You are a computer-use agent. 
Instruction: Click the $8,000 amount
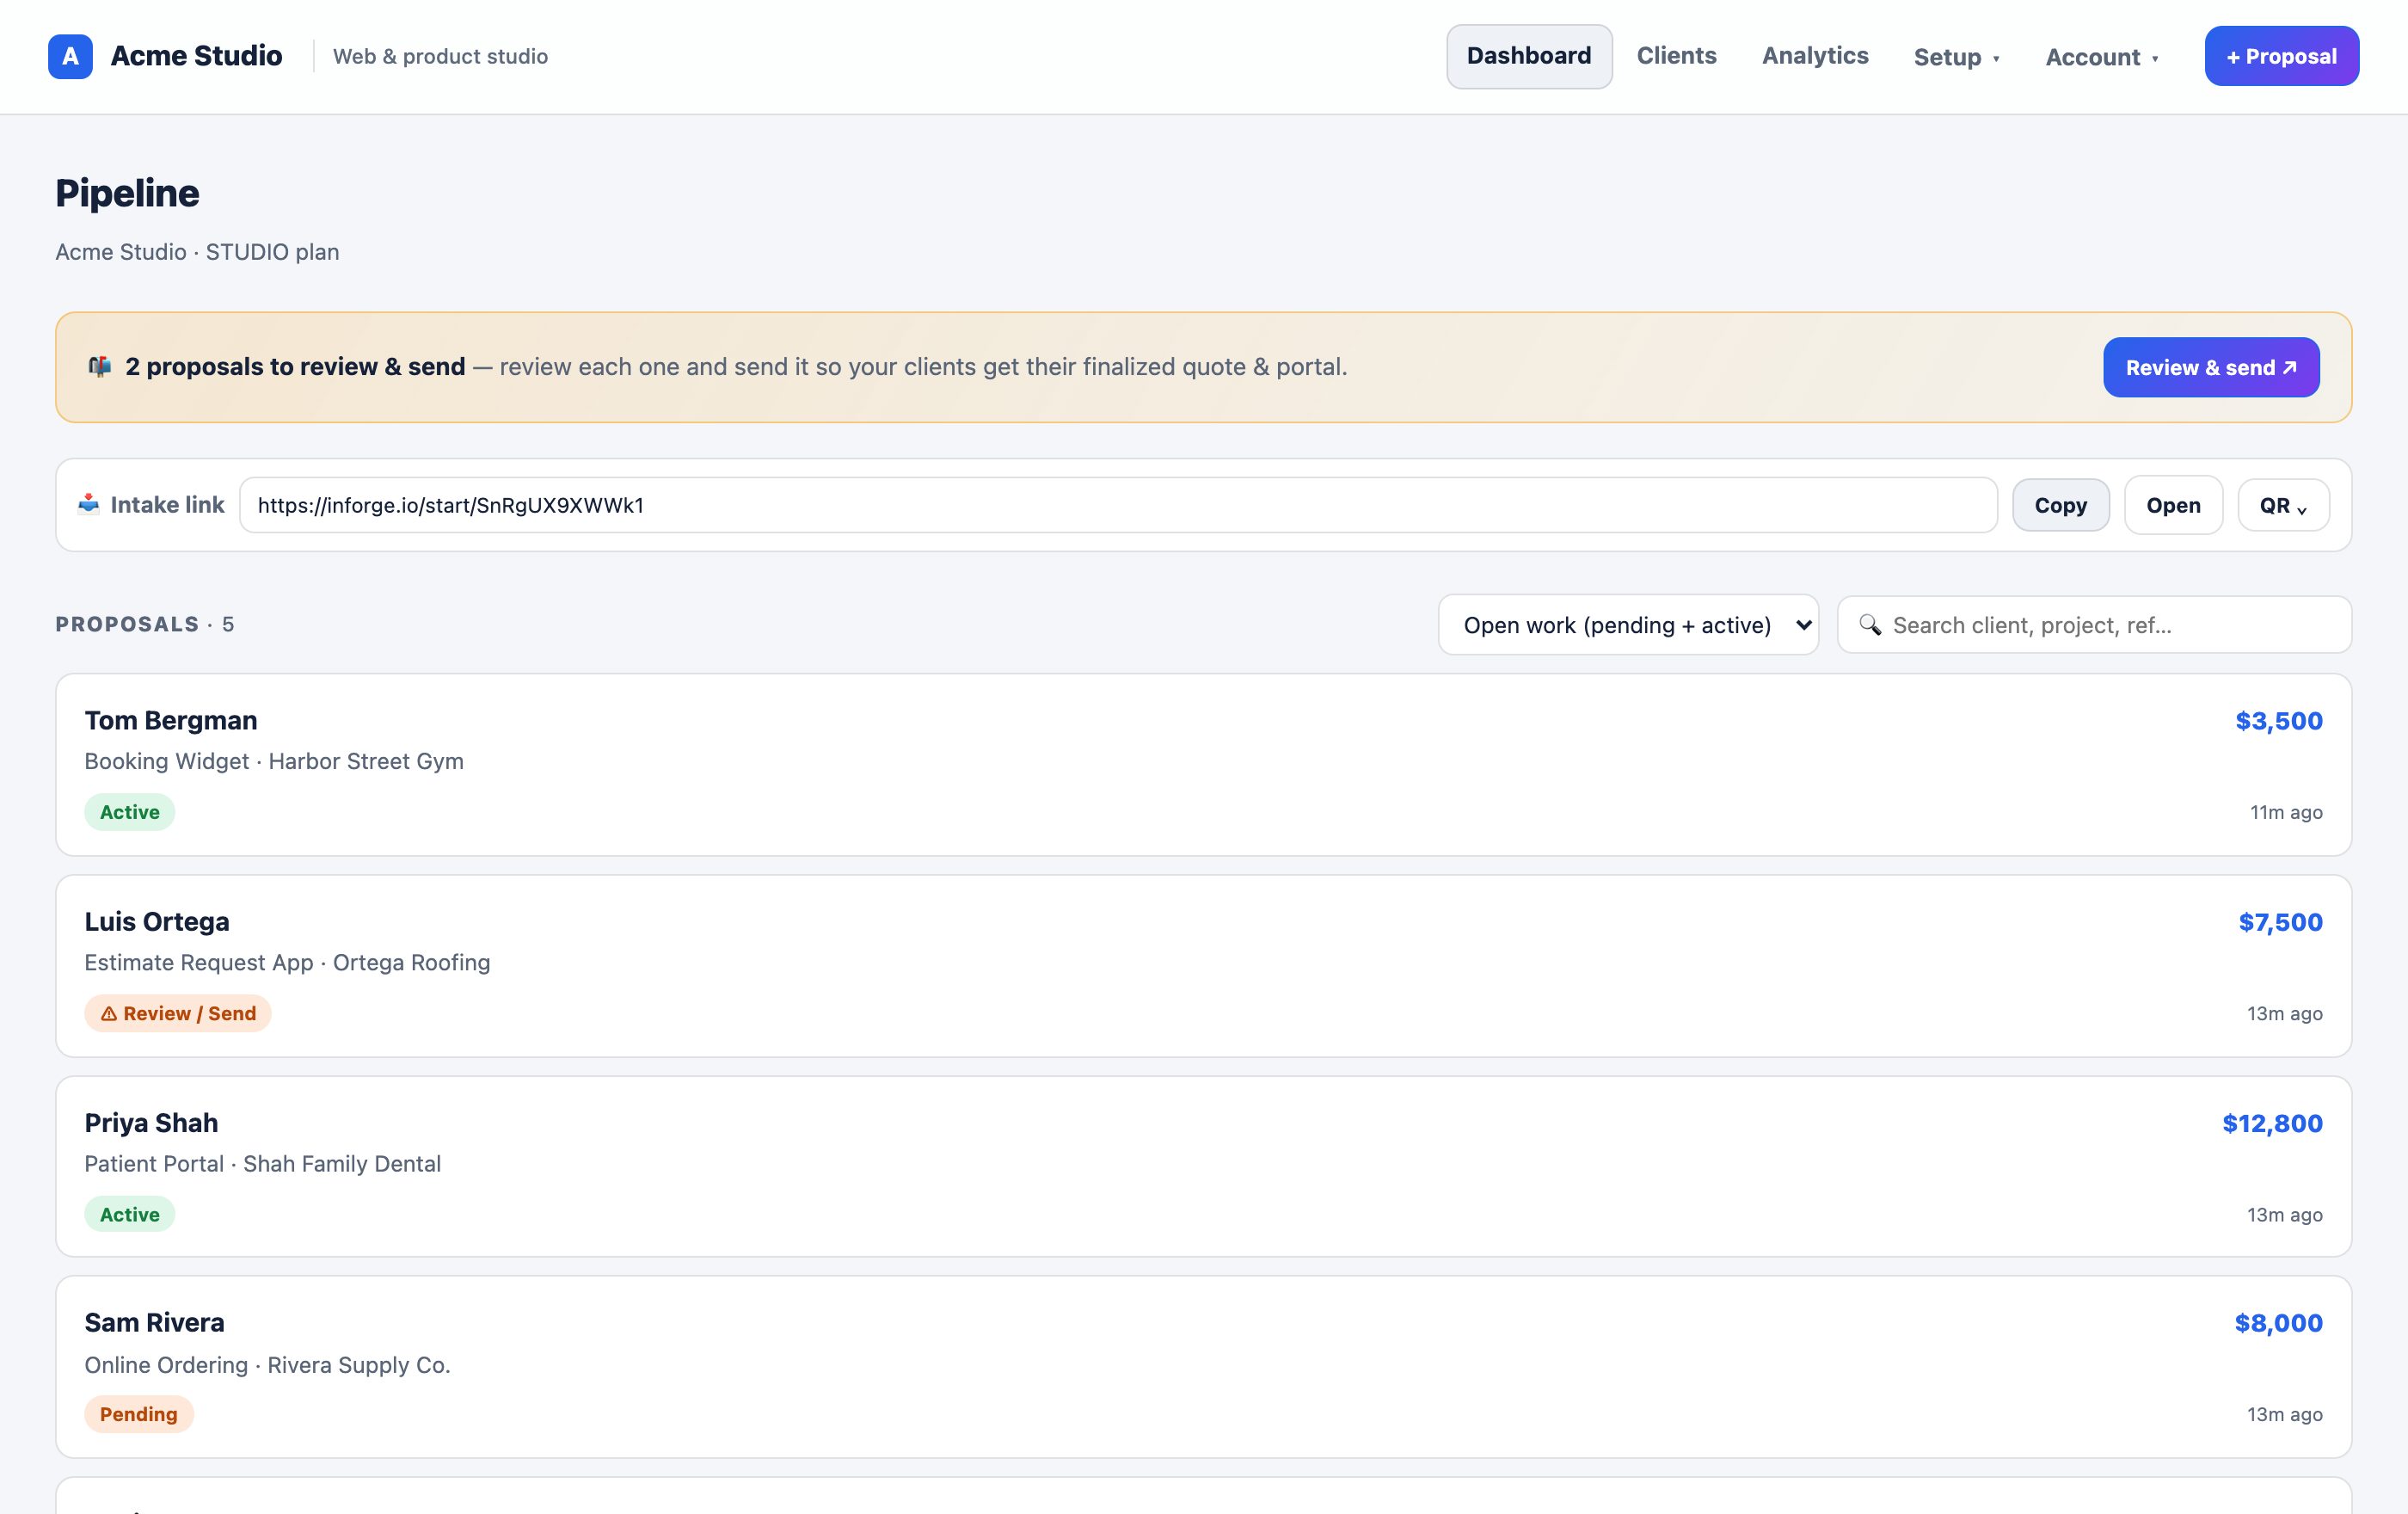(2278, 1324)
